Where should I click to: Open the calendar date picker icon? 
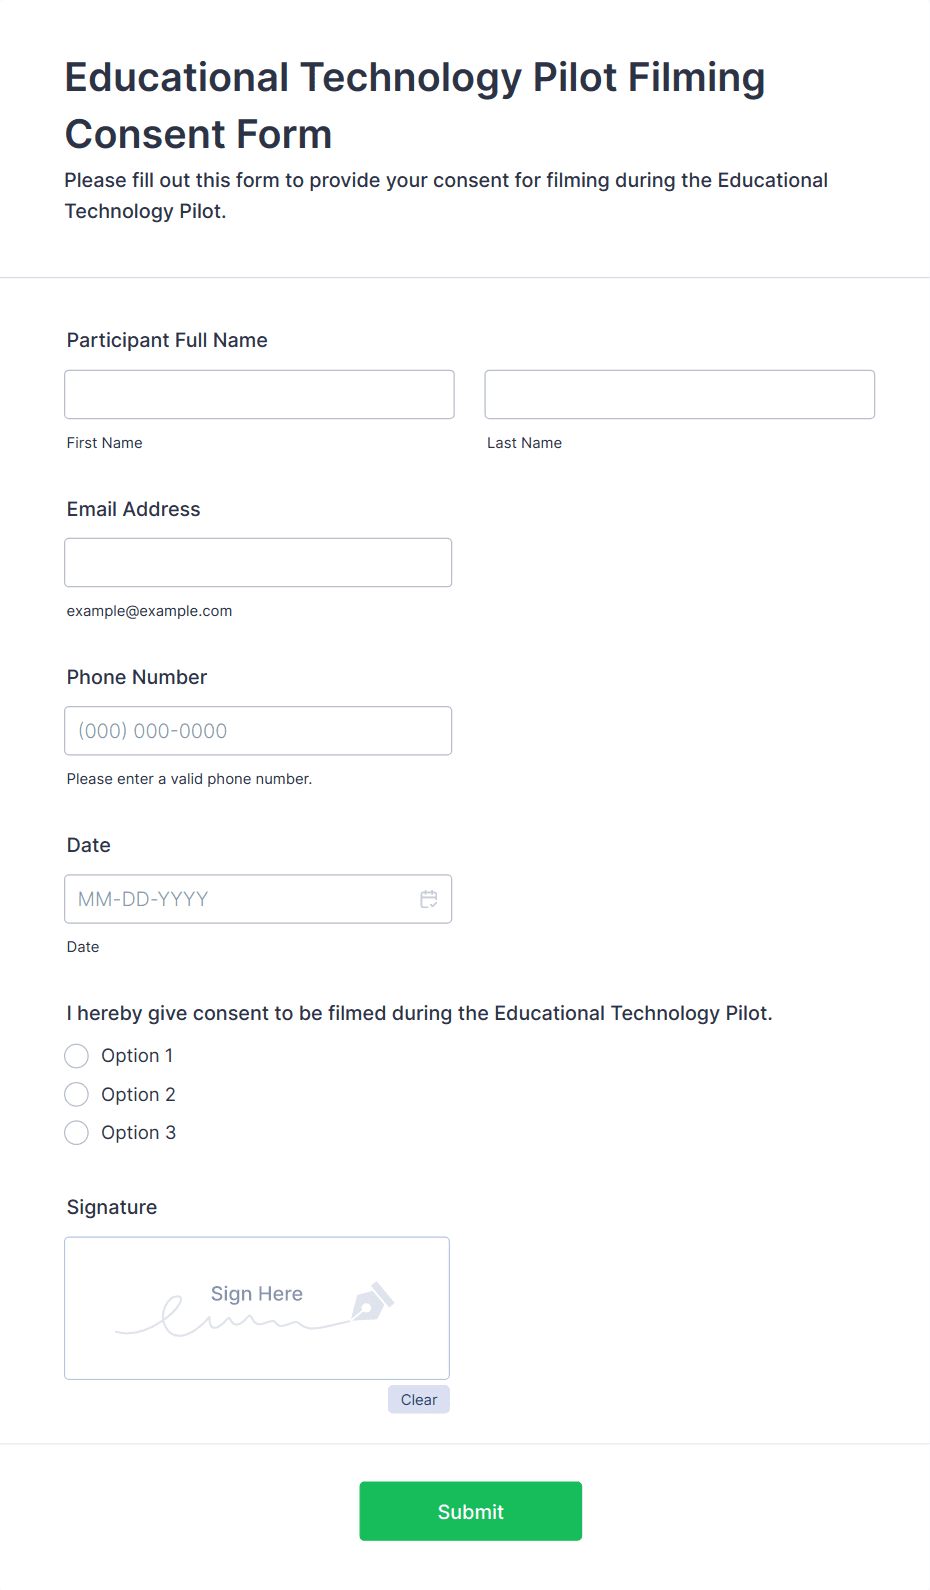coord(429,899)
